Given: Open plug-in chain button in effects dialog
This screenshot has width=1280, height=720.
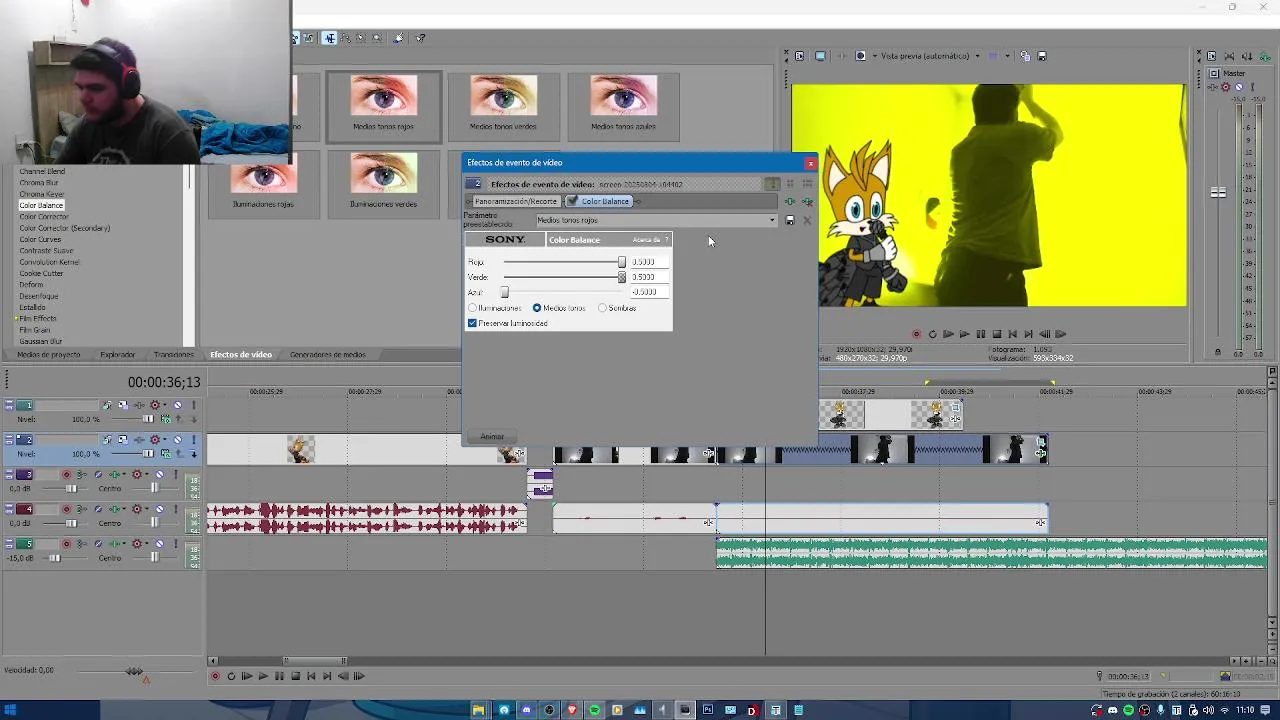Looking at the screenshot, I should click(790, 201).
